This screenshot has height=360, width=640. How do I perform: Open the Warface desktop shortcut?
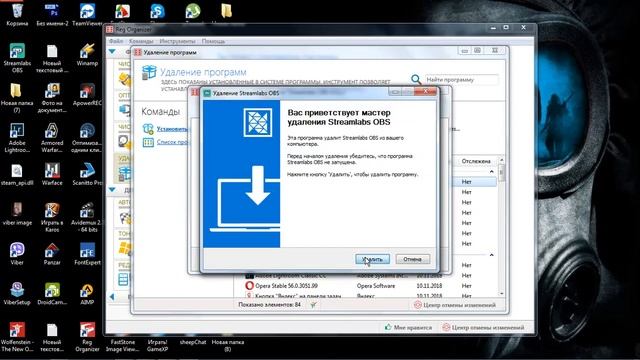click(52, 175)
